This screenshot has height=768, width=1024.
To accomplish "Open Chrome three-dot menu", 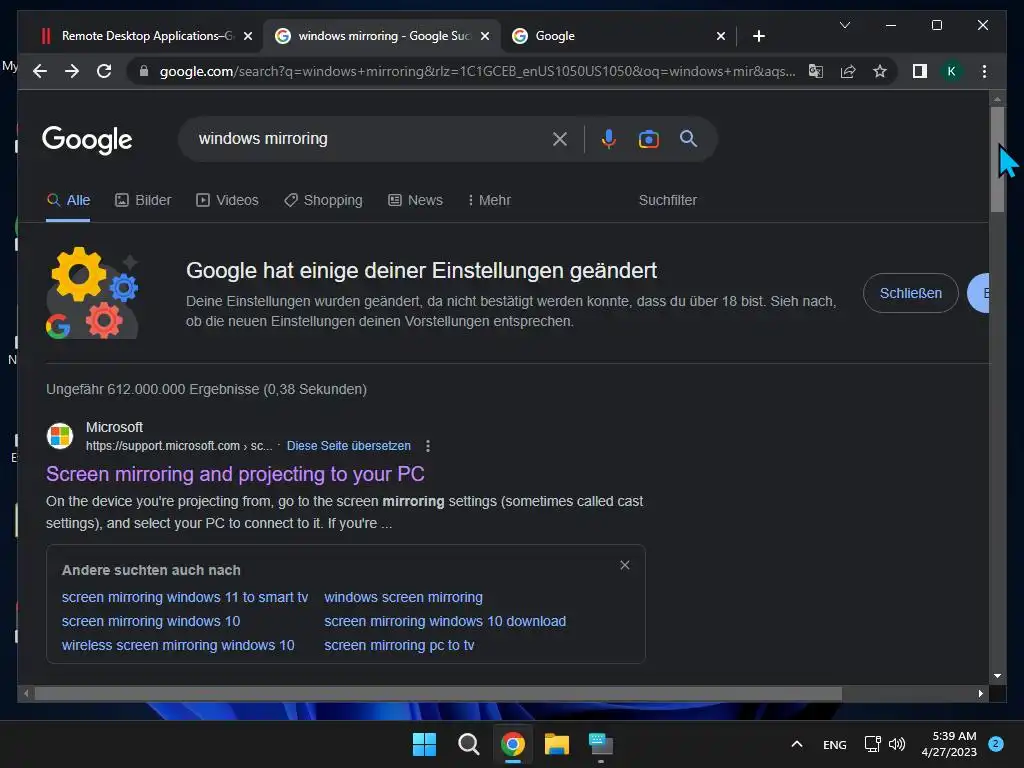I will 984,71.
